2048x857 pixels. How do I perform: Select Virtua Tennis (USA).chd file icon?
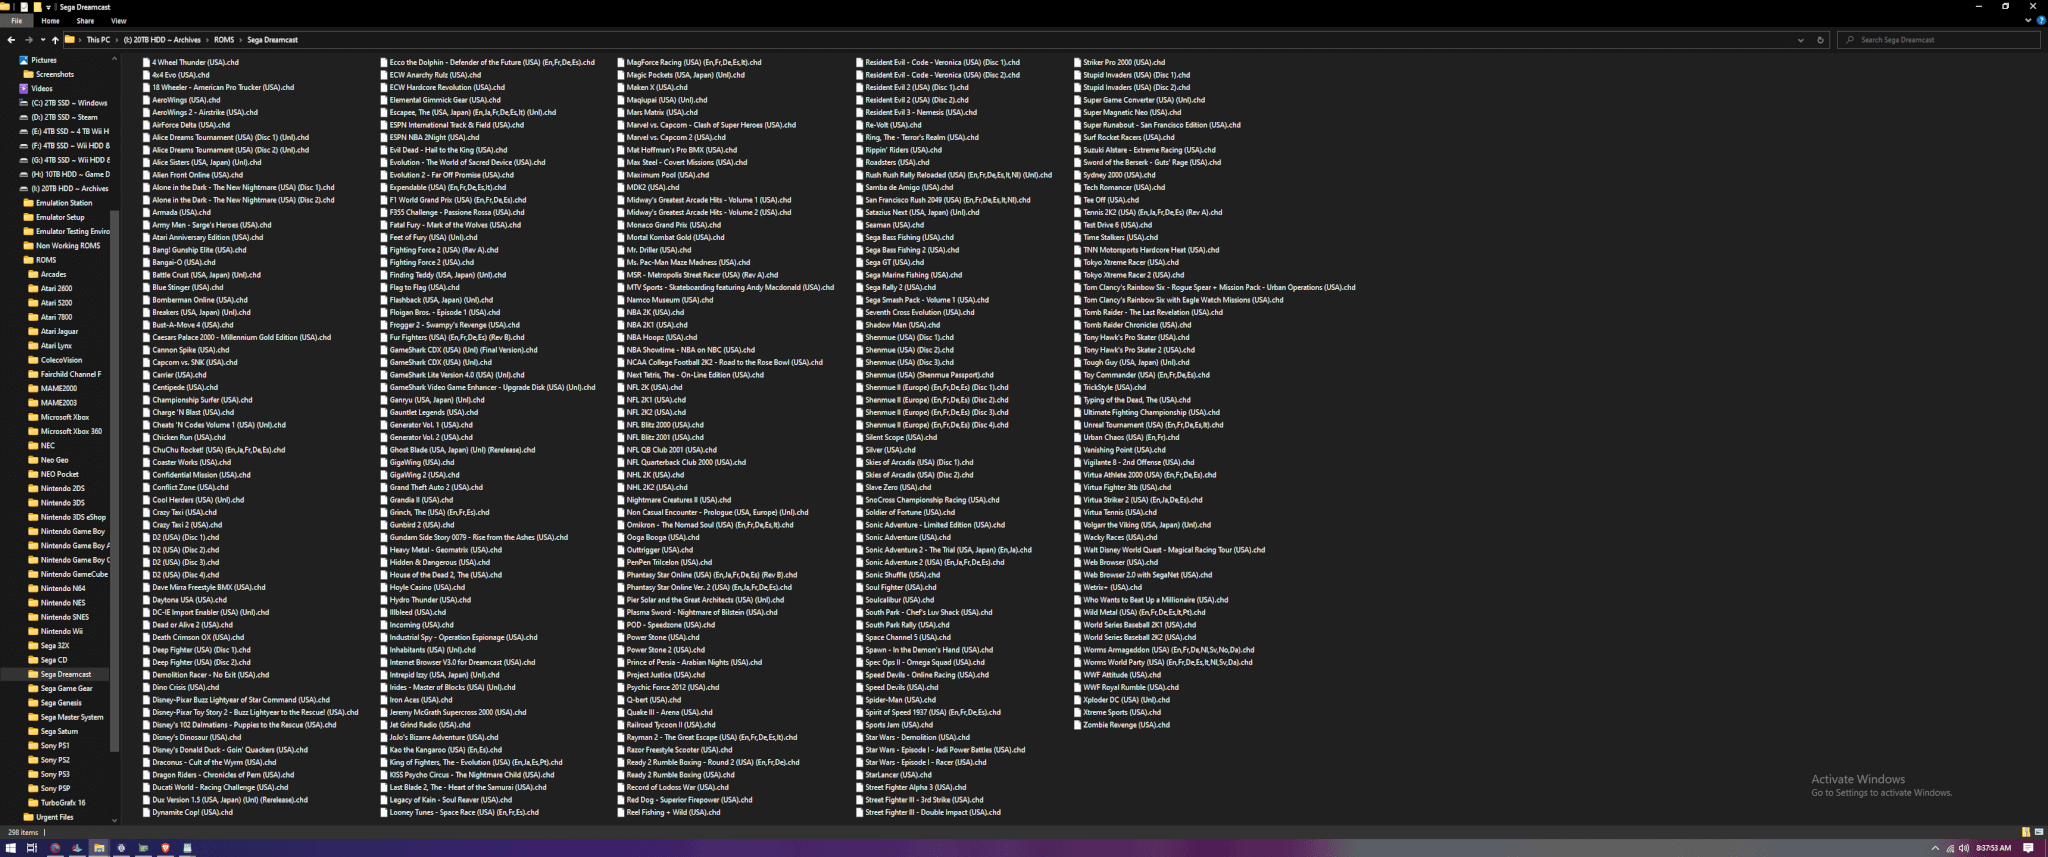point(1078,512)
